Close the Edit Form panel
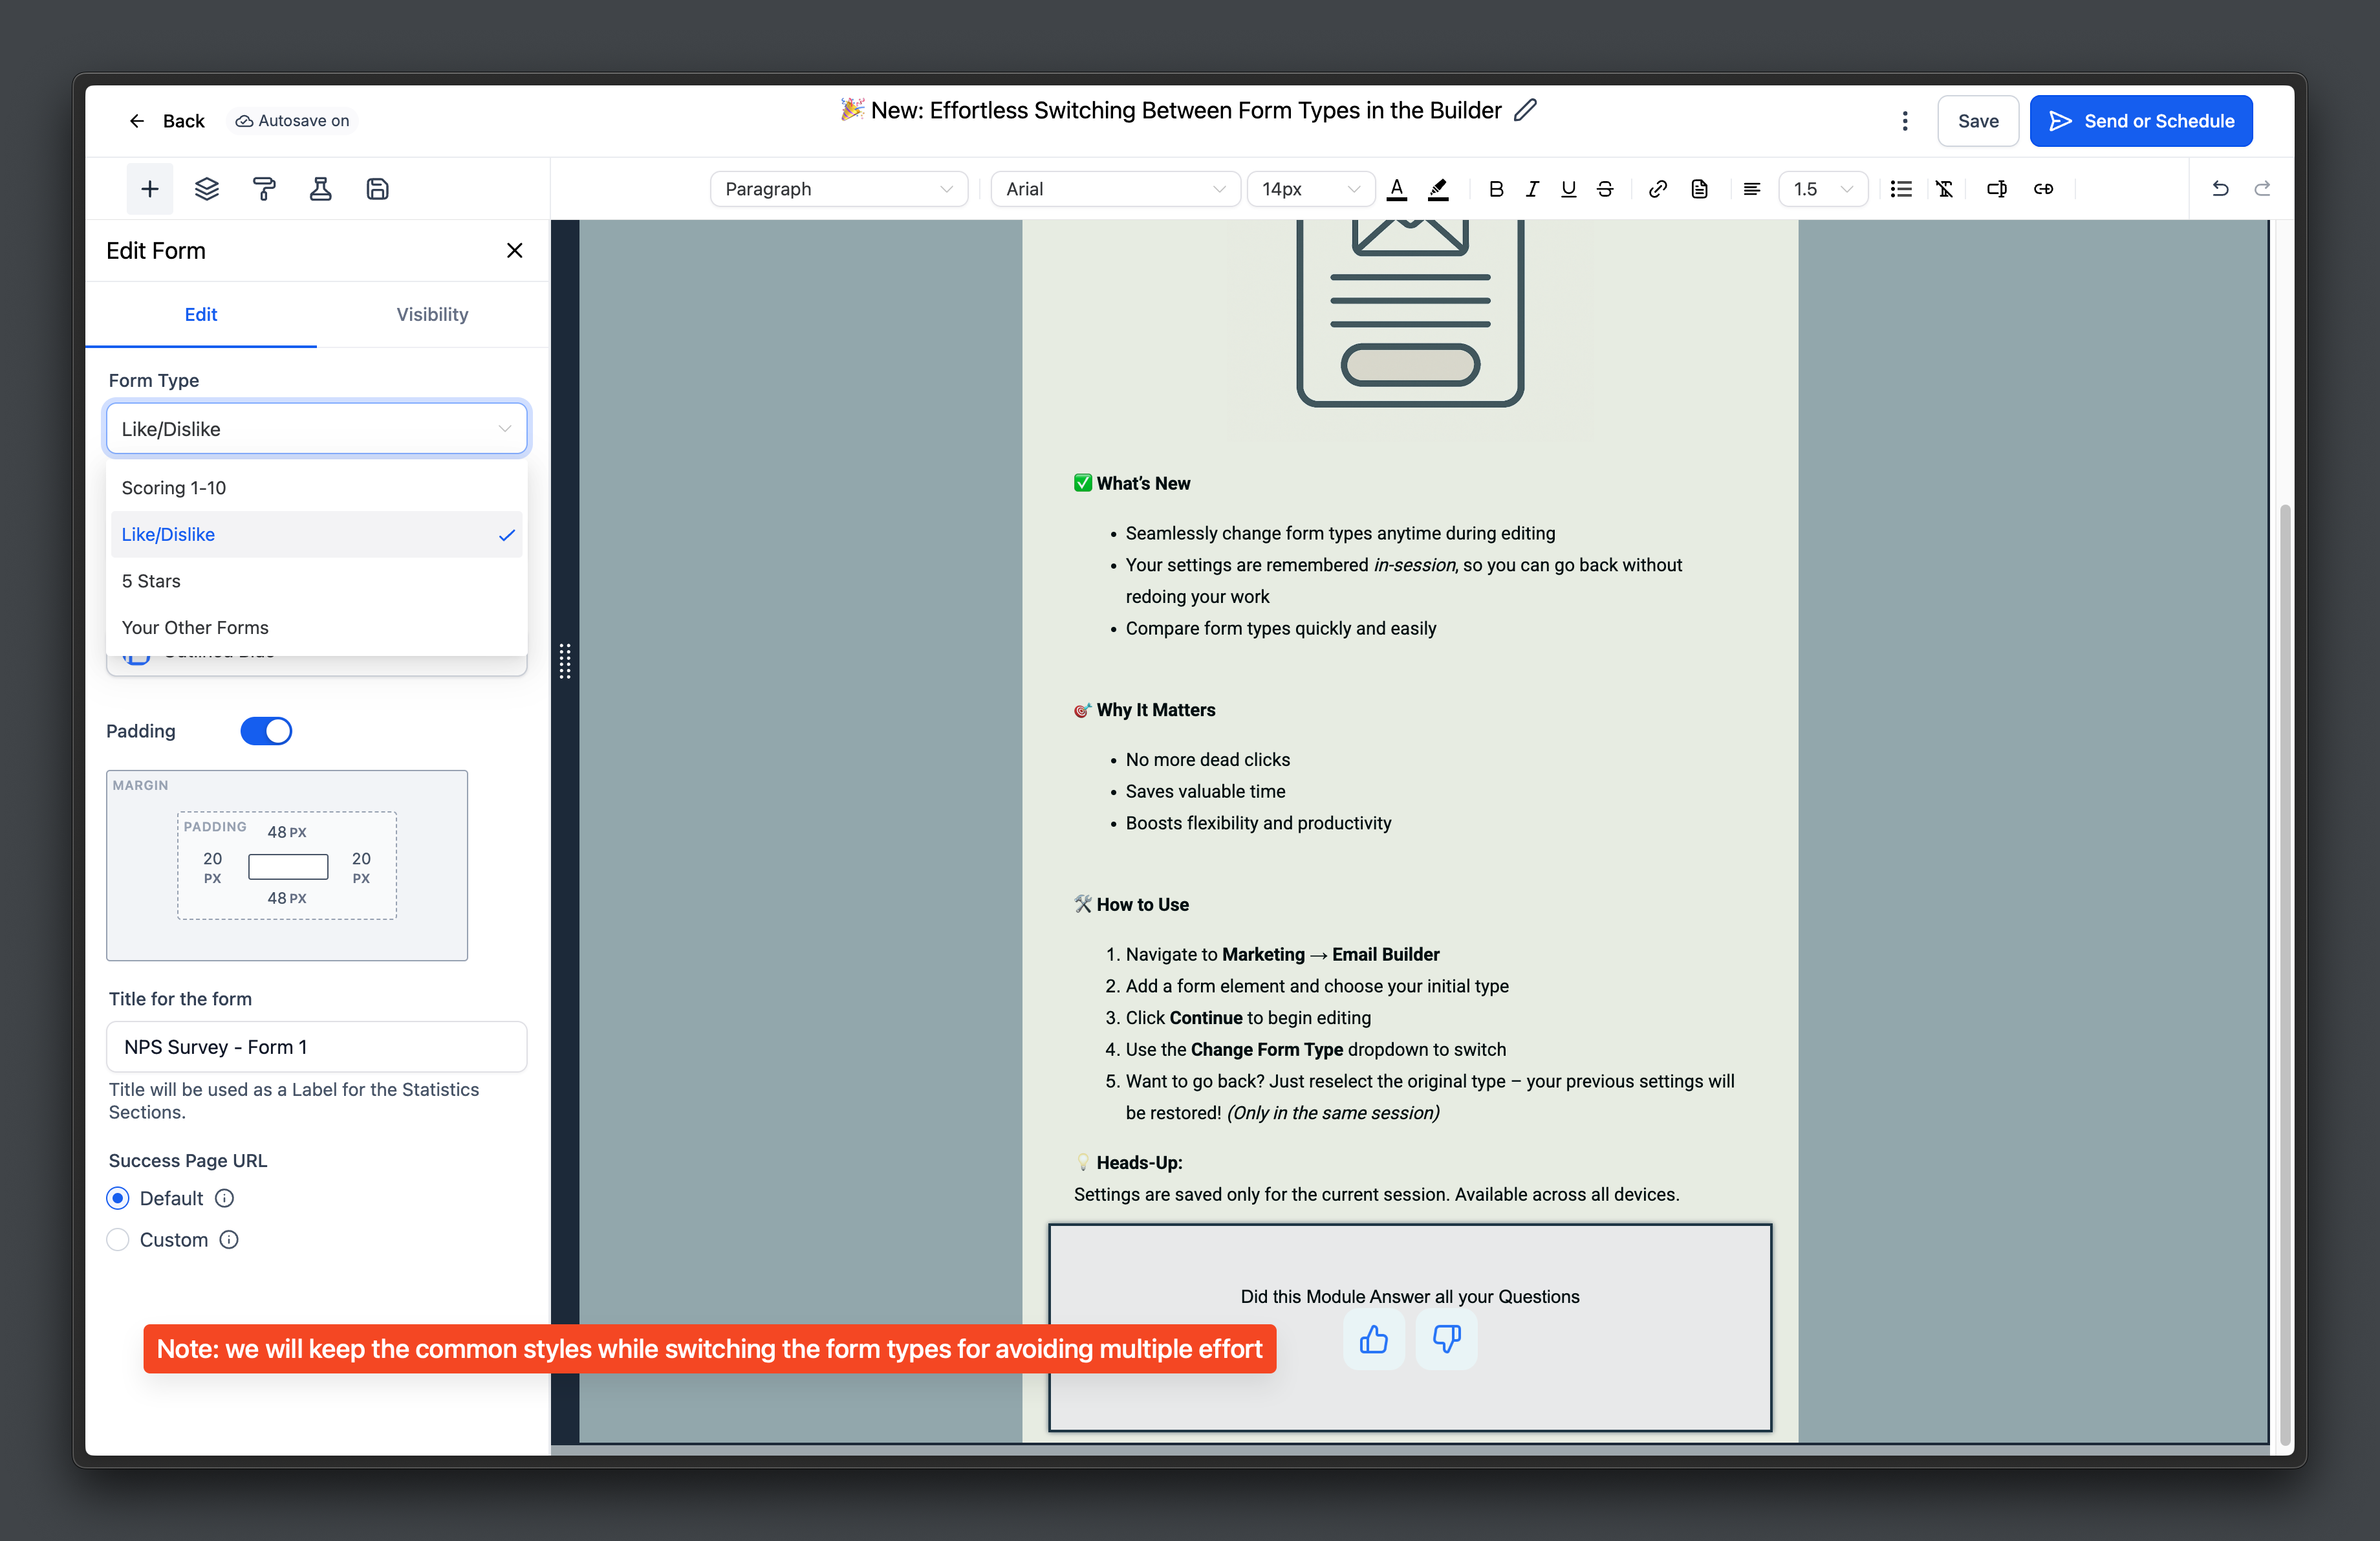Screen dimensions: 2380x1541 (x=514, y=251)
